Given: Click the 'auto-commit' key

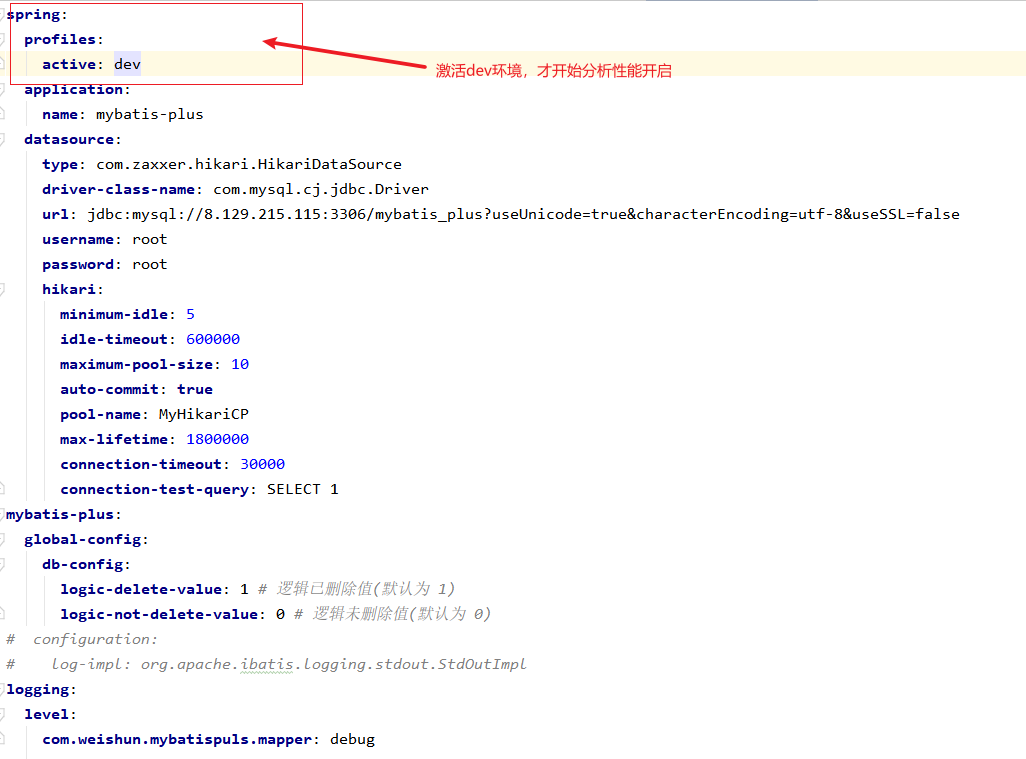Looking at the screenshot, I should coord(109,389).
